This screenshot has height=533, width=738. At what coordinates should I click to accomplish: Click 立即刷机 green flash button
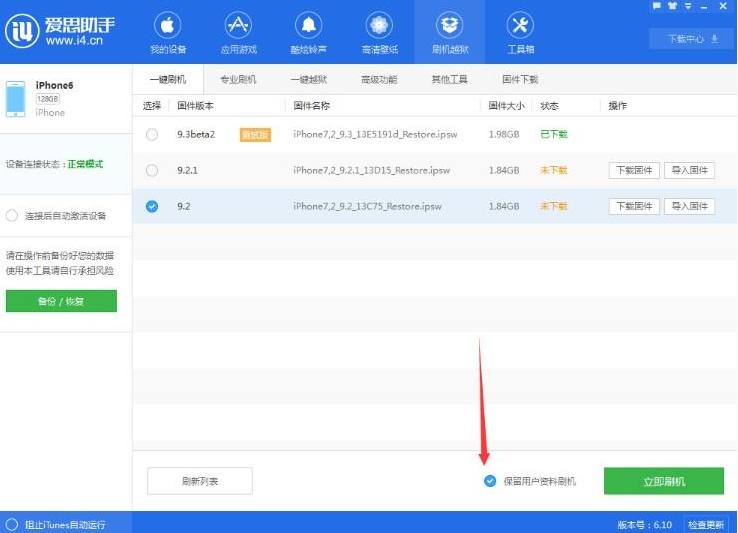663,481
